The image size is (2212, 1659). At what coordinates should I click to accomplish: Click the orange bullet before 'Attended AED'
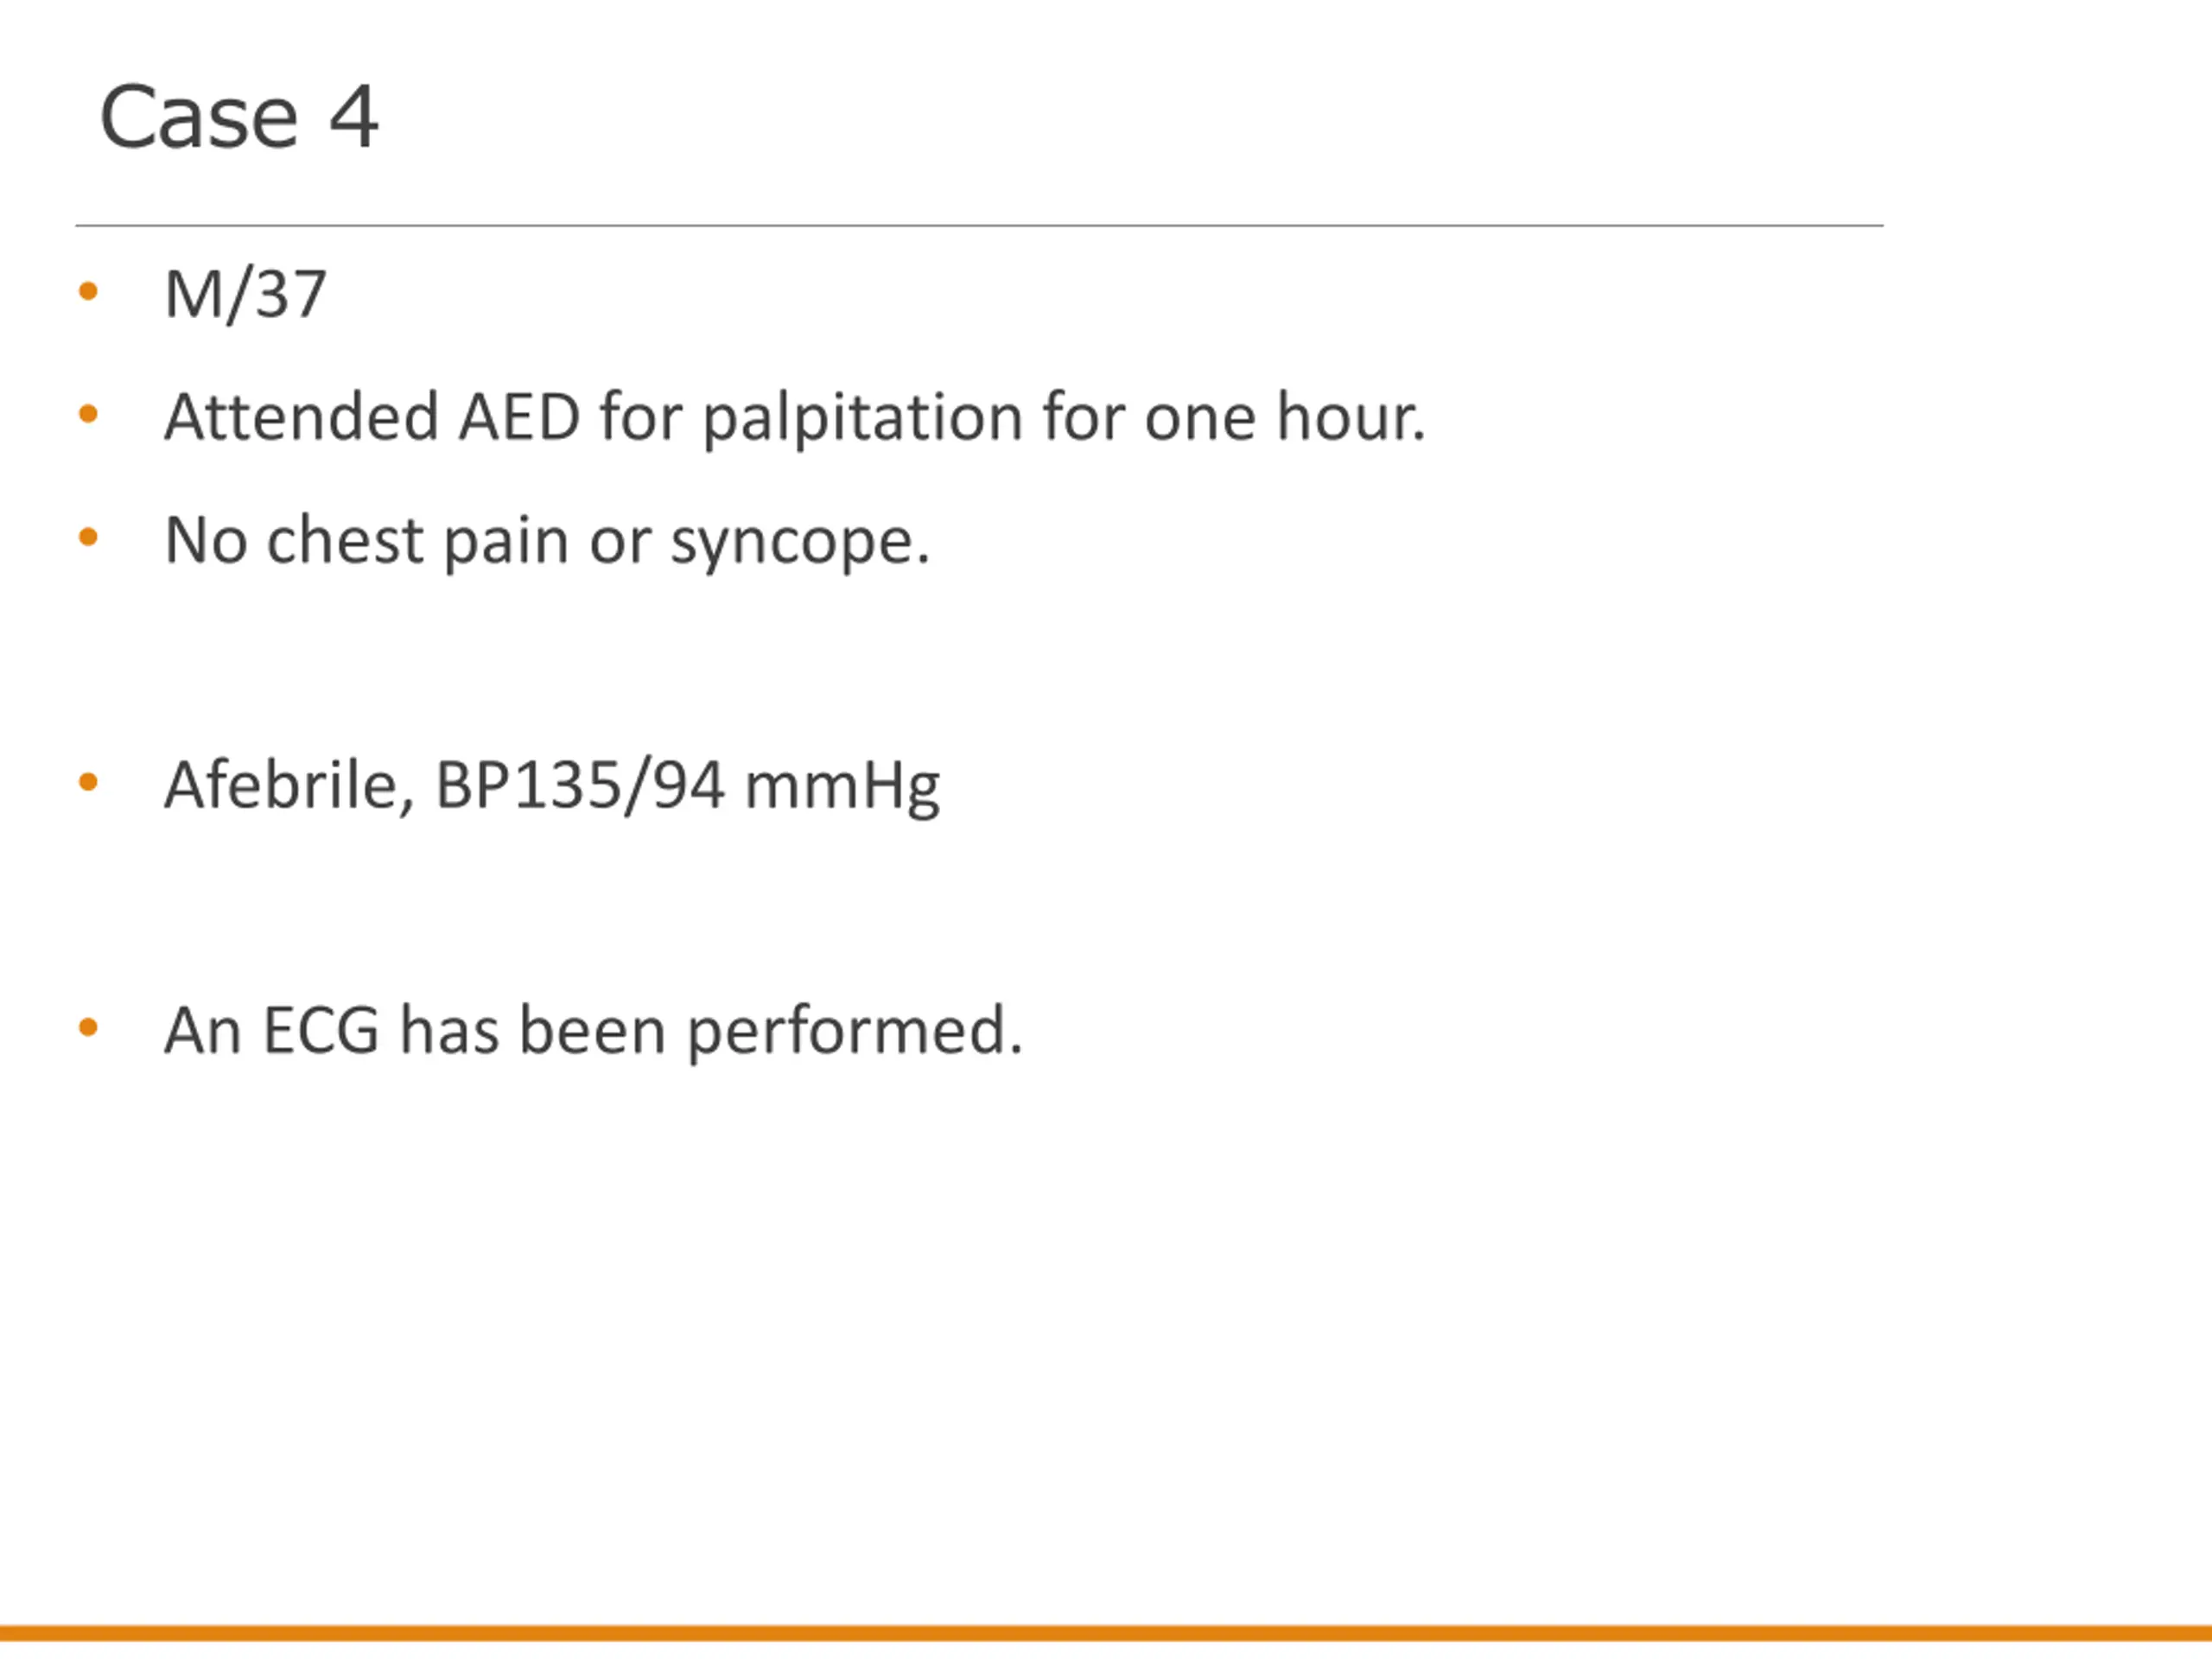coord(88,413)
